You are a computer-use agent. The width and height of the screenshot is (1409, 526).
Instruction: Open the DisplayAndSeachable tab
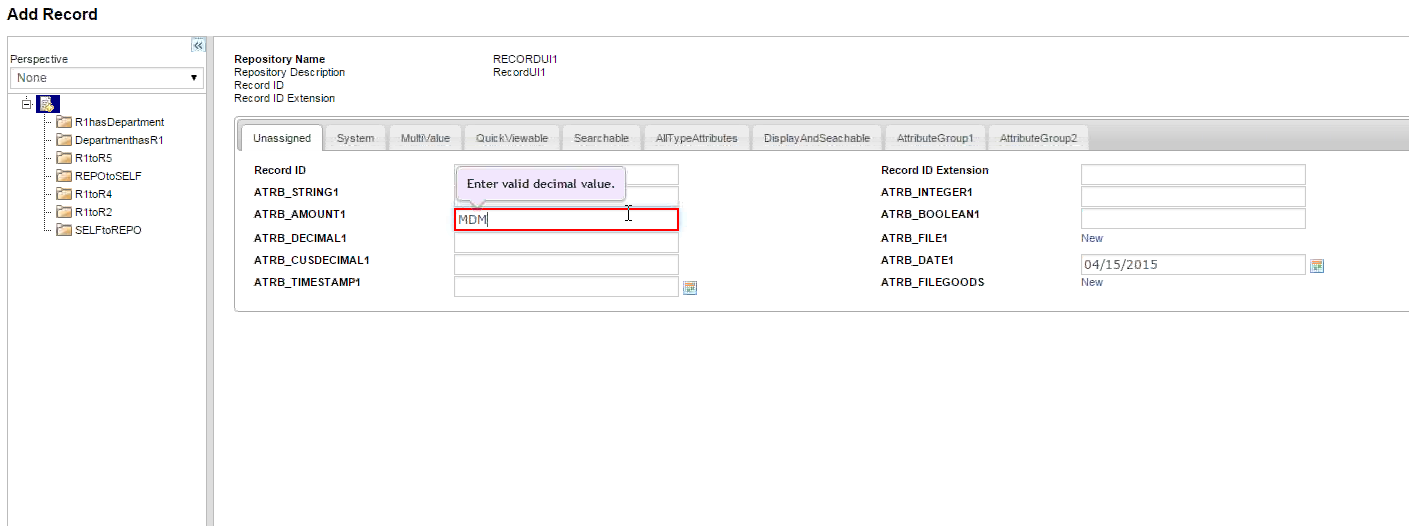pos(817,138)
